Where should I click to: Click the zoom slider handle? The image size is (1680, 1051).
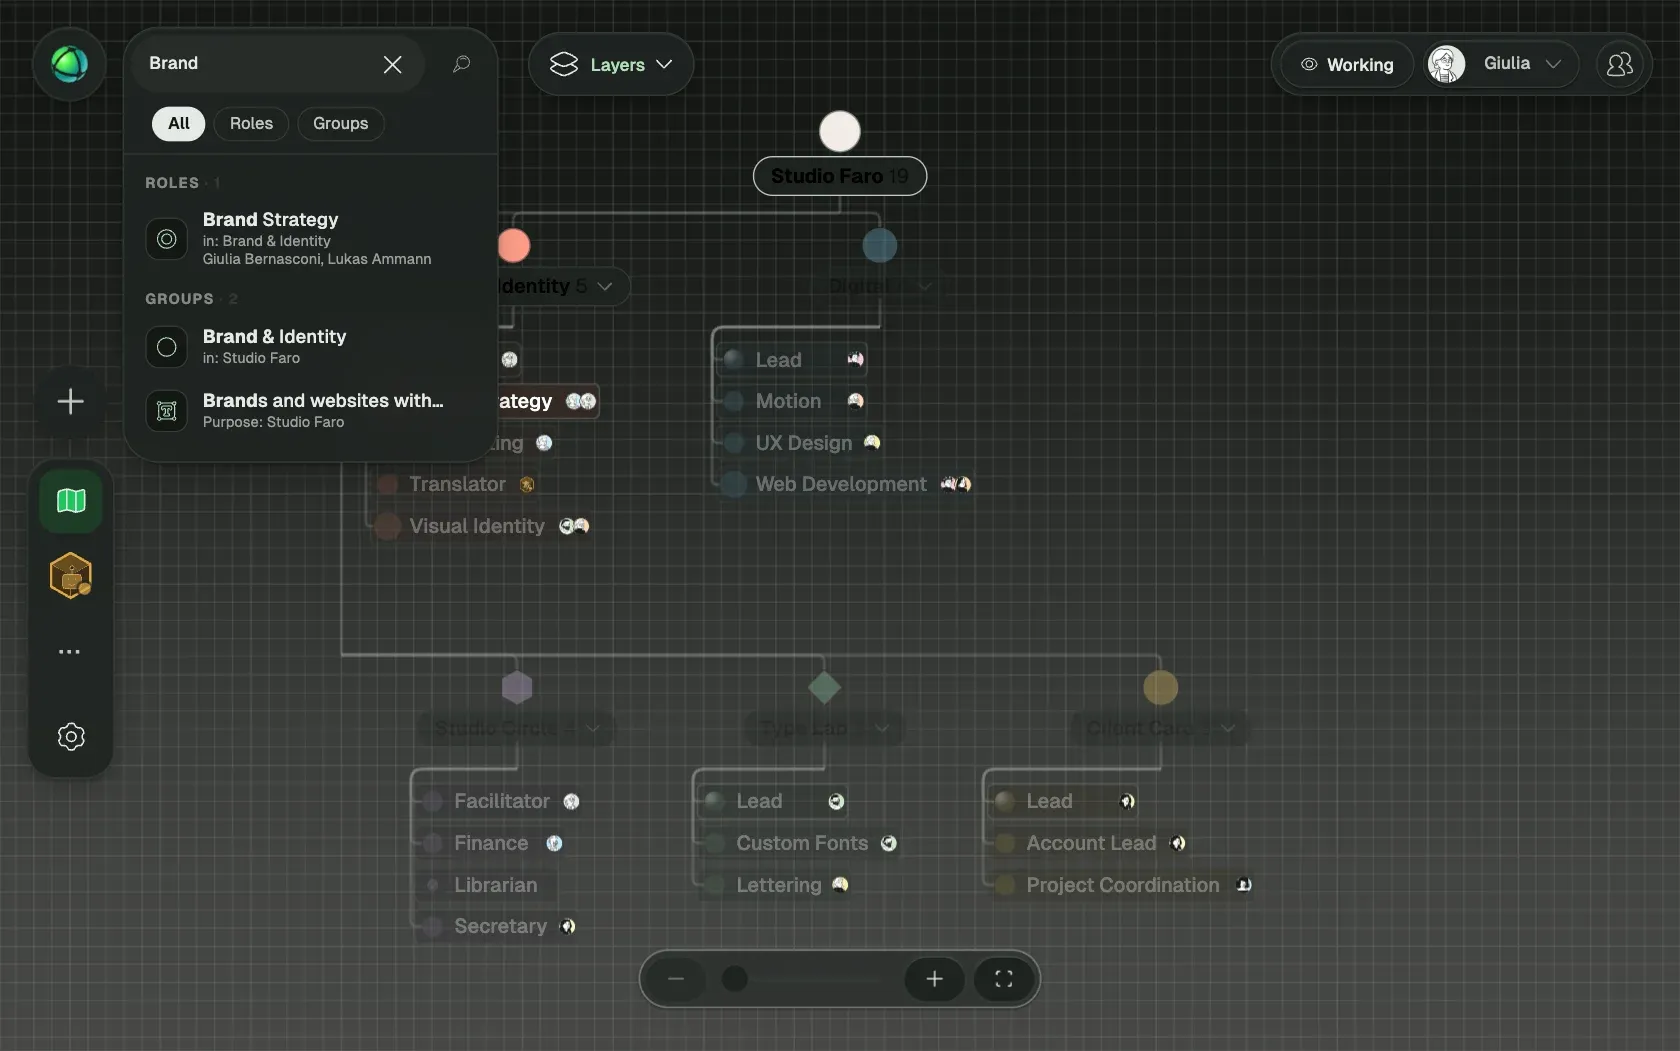click(735, 979)
